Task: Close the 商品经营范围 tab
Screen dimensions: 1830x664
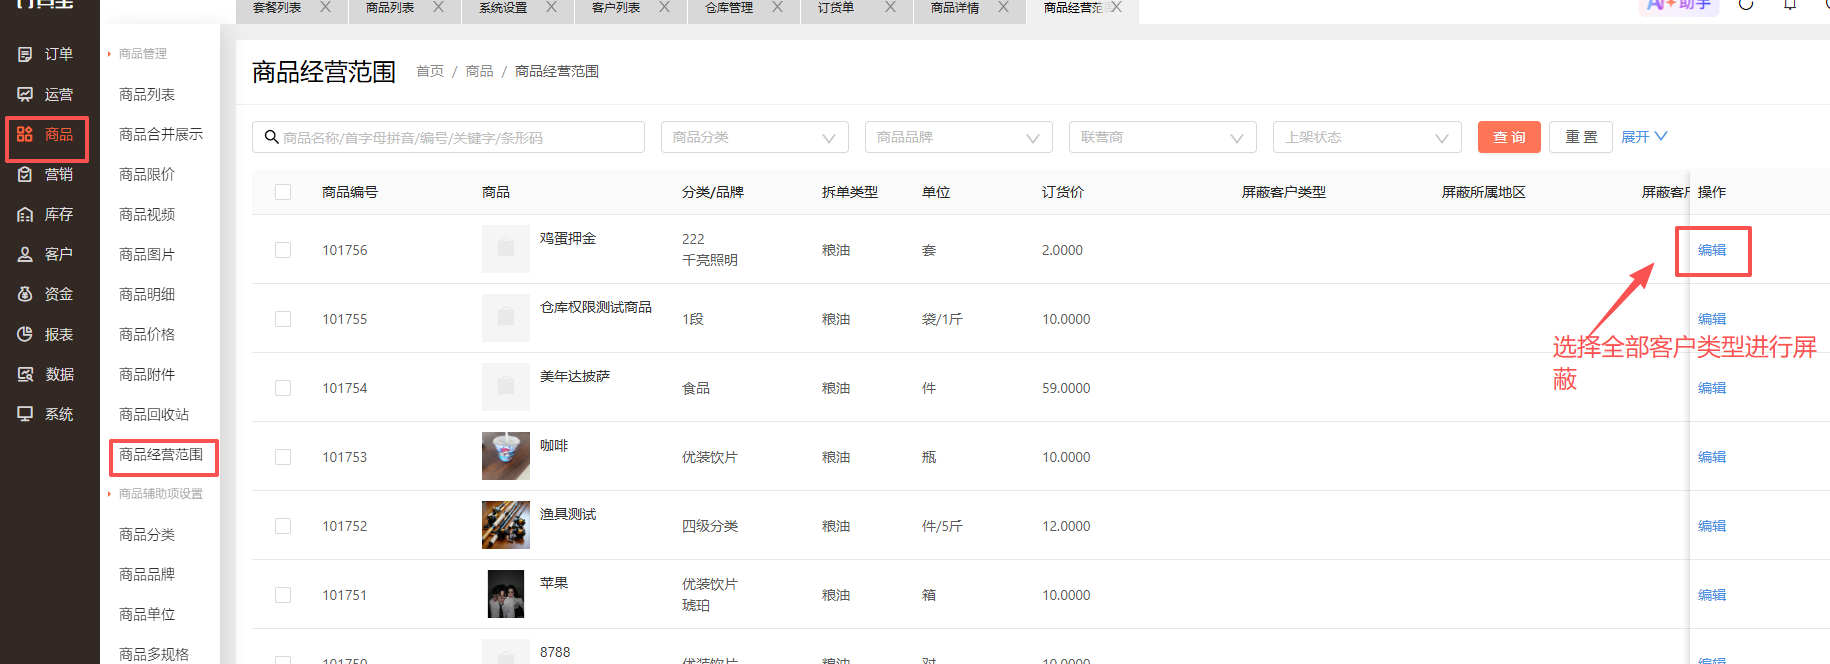Action: 1116,7
